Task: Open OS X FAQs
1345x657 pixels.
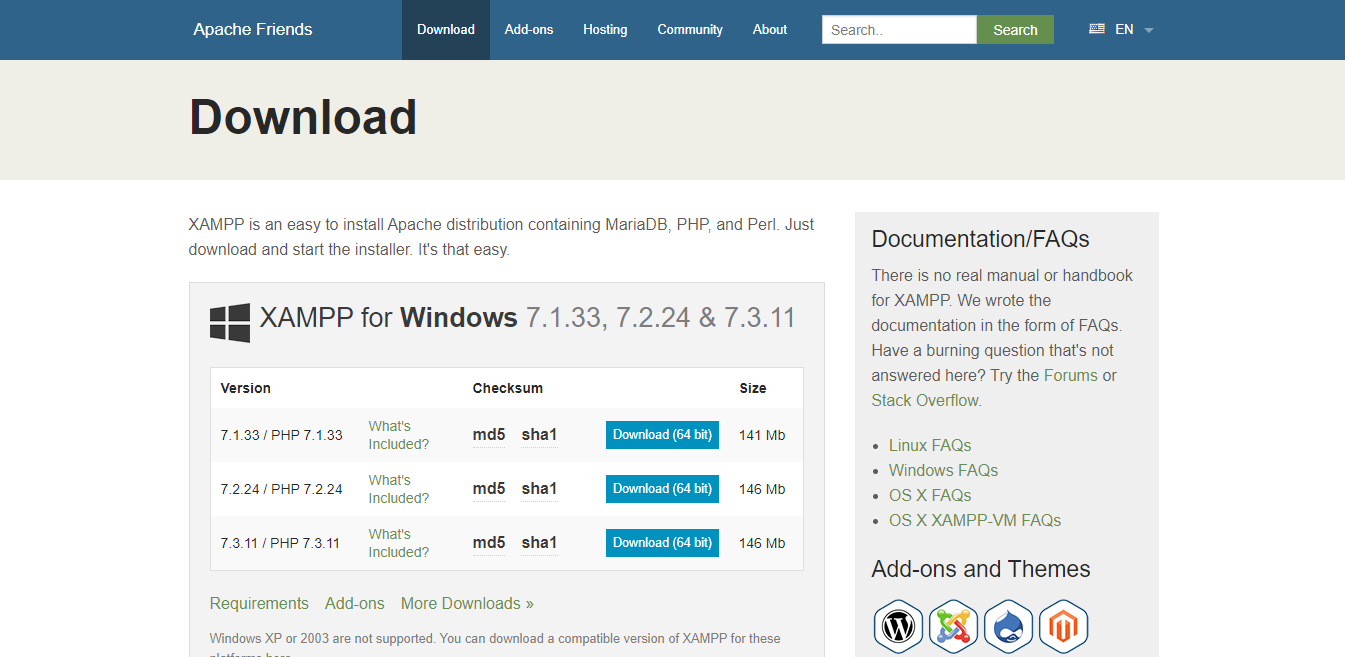Action: [930, 495]
